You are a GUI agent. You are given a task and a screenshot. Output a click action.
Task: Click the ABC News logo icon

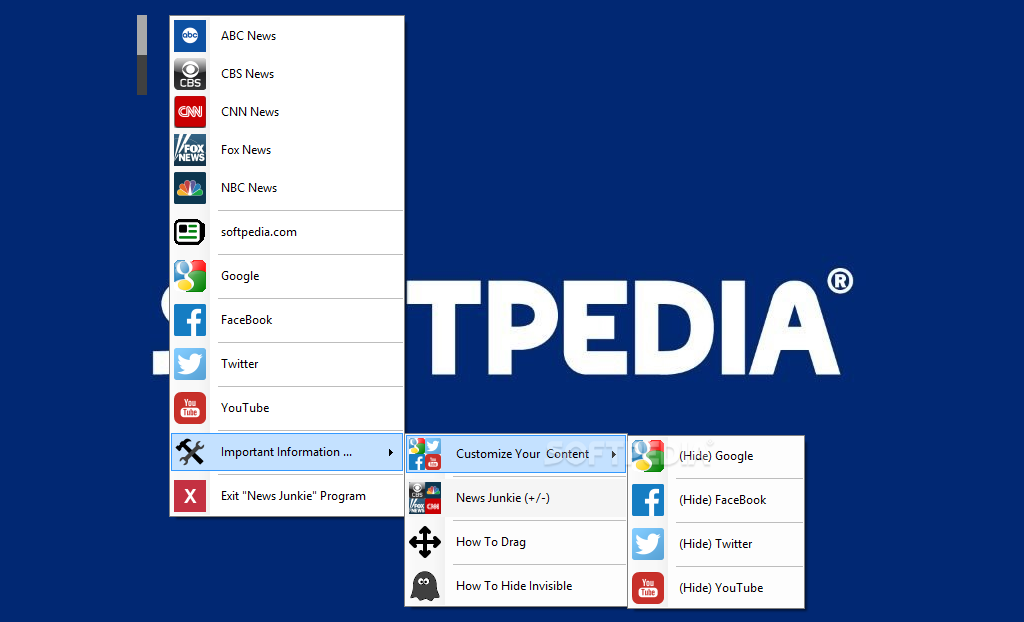(x=190, y=36)
